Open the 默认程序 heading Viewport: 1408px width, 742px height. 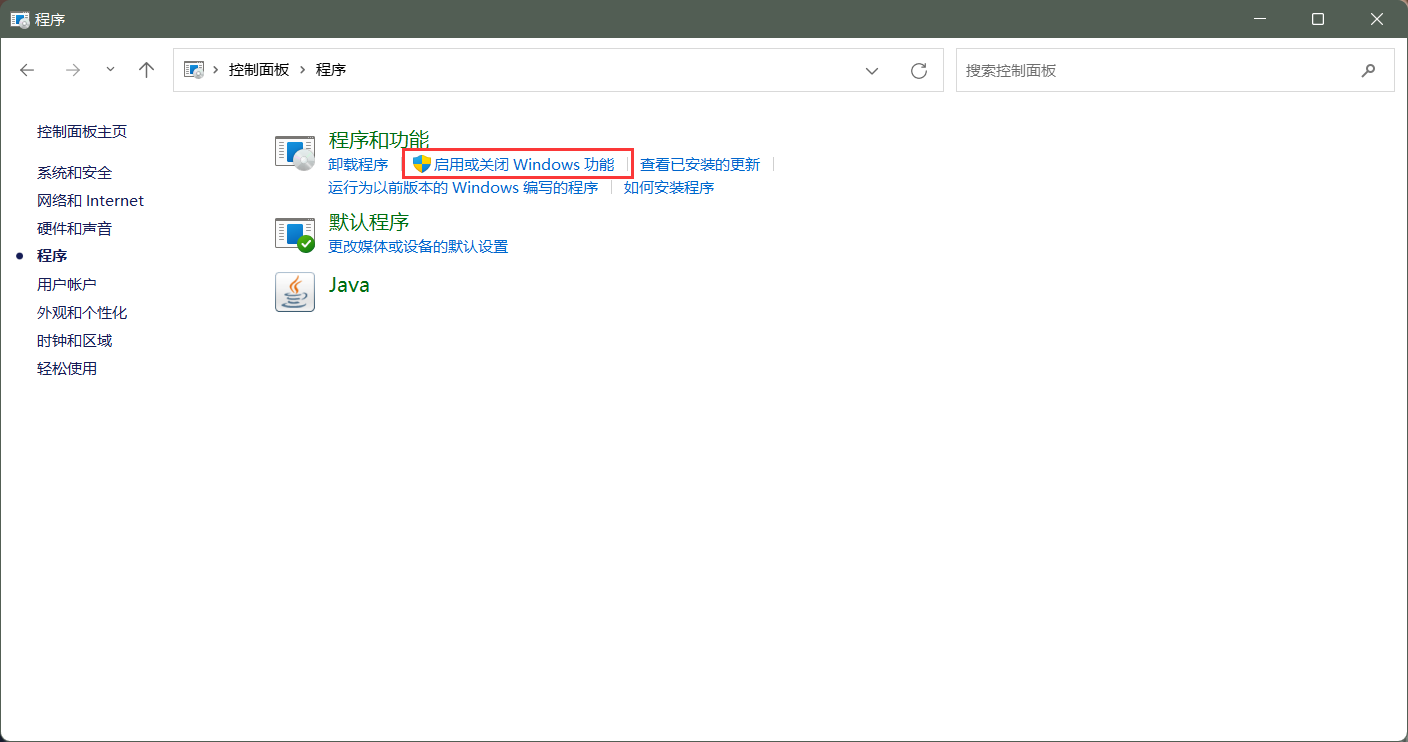click(x=369, y=222)
